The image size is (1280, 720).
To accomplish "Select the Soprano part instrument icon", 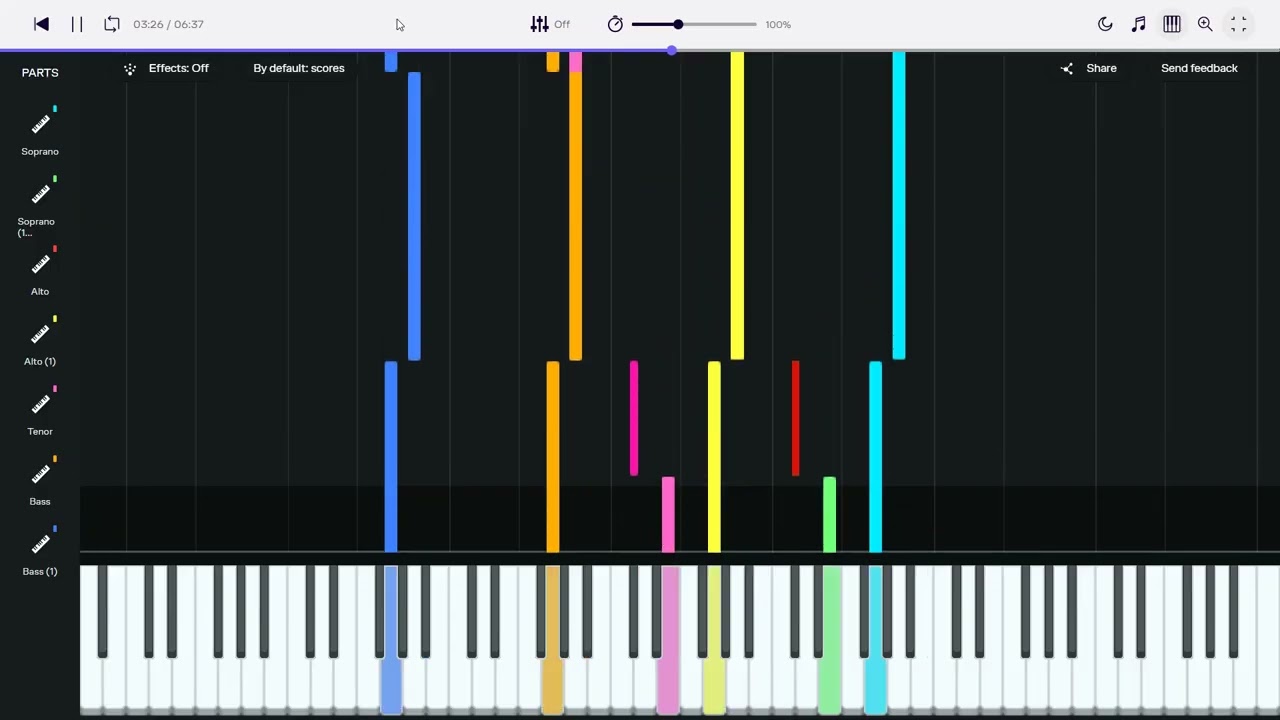I will (40, 124).
